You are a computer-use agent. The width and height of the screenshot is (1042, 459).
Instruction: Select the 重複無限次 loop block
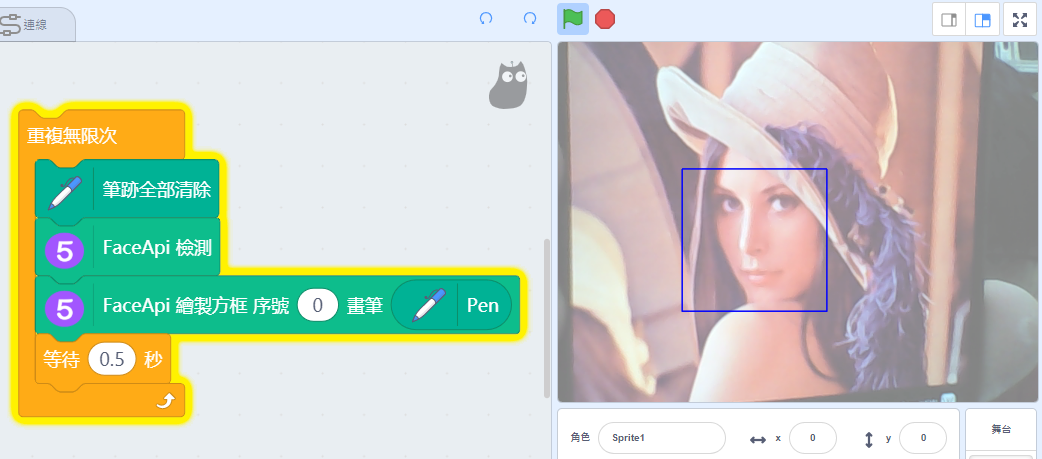[72, 136]
